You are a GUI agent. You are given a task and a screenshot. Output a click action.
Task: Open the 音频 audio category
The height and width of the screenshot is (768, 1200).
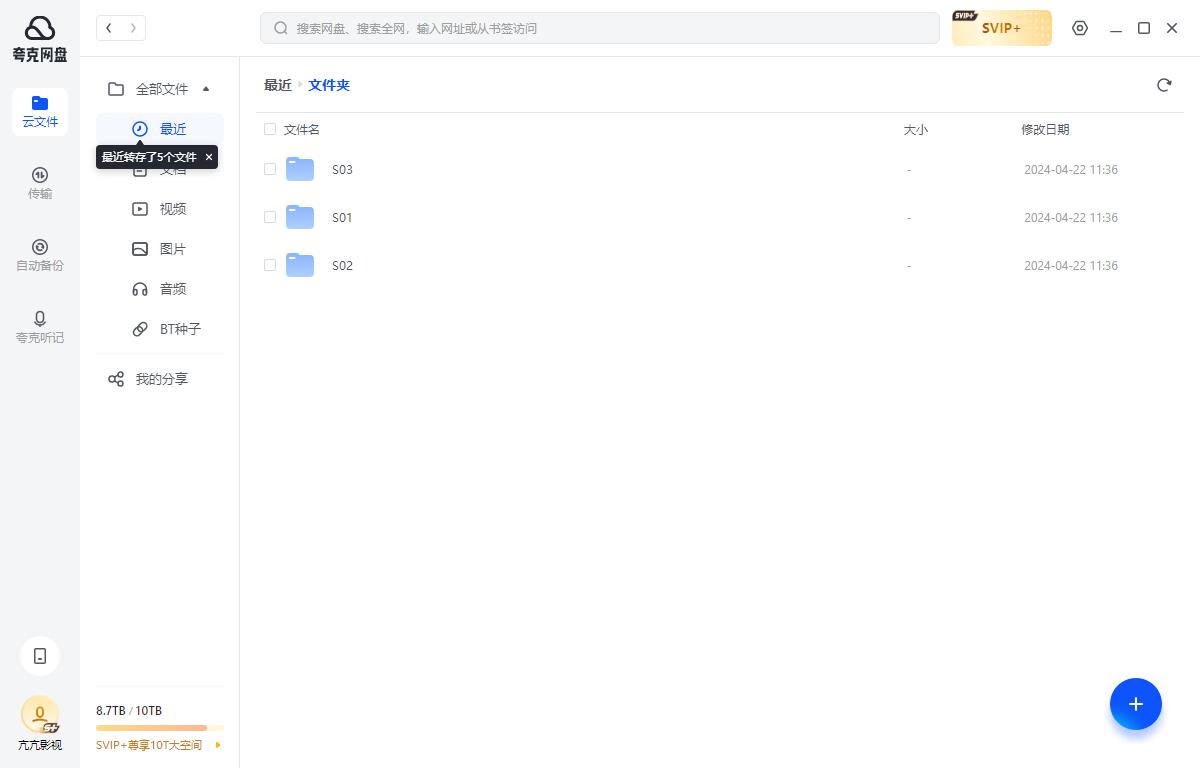(172, 288)
